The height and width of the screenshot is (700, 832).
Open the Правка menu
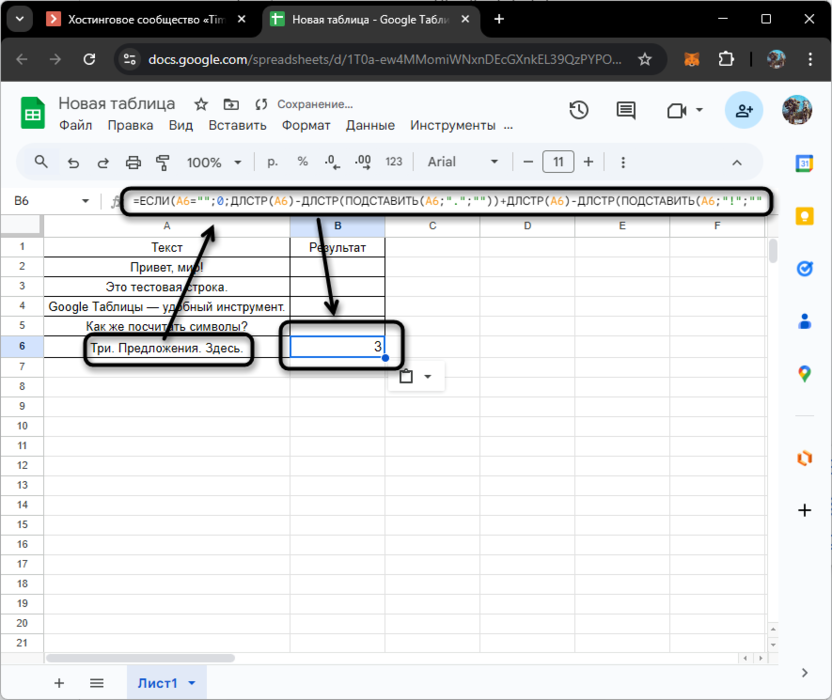click(x=131, y=126)
